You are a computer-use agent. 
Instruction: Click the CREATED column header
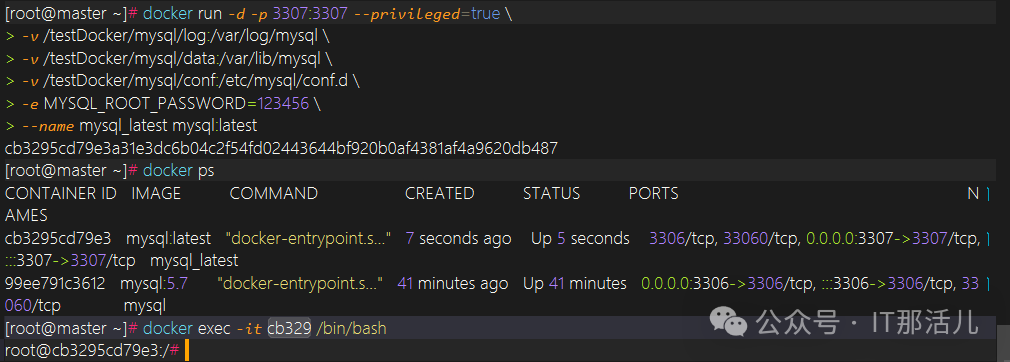[x=439, y=193]
